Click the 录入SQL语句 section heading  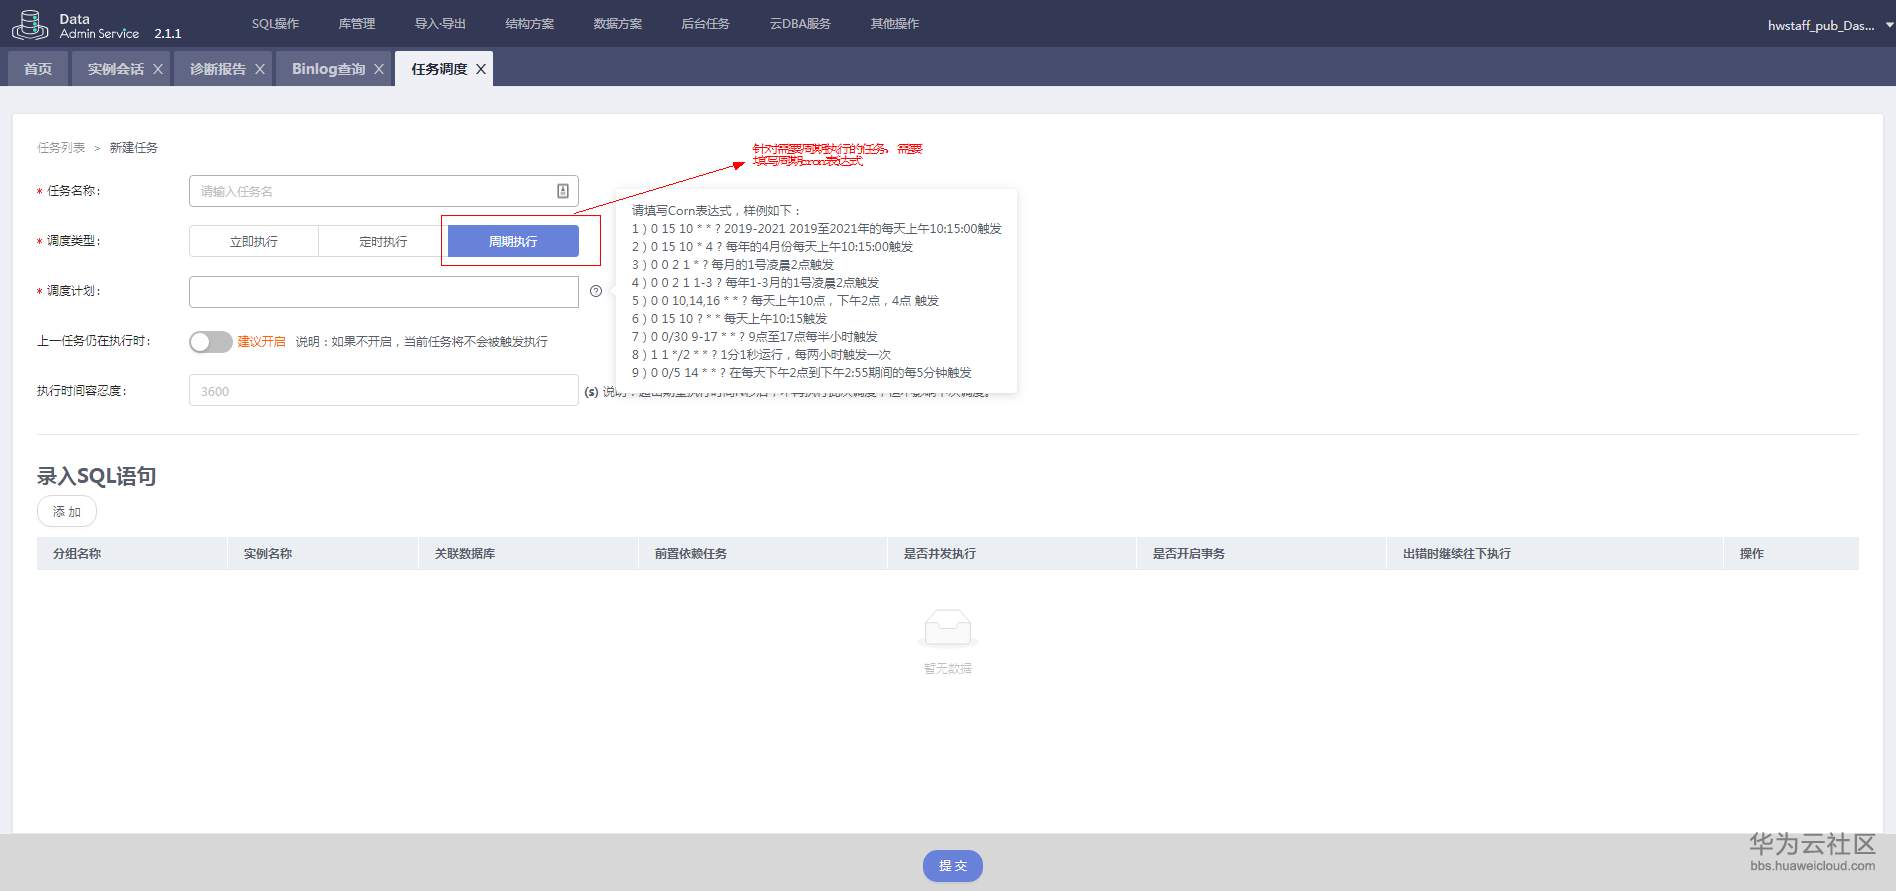pyautogui.click(x=97, y=476)
